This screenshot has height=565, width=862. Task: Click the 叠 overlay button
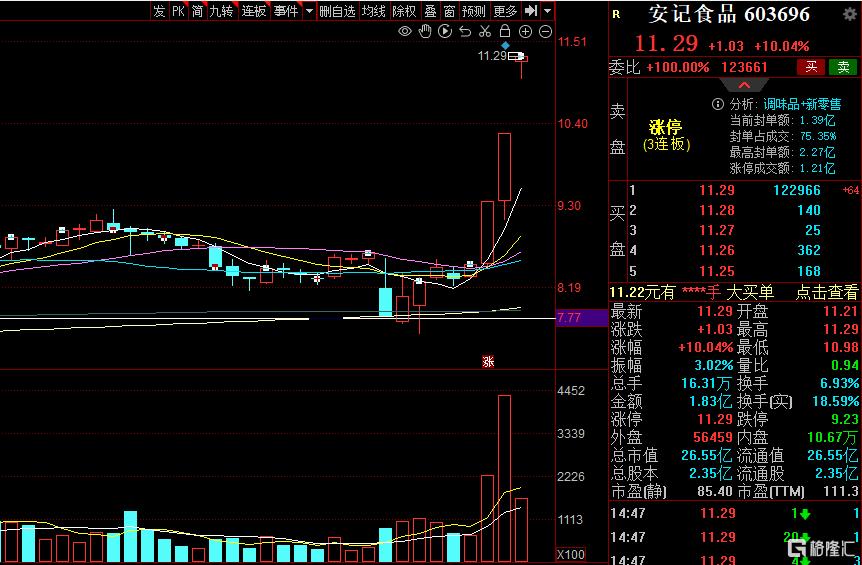point(430,11)
